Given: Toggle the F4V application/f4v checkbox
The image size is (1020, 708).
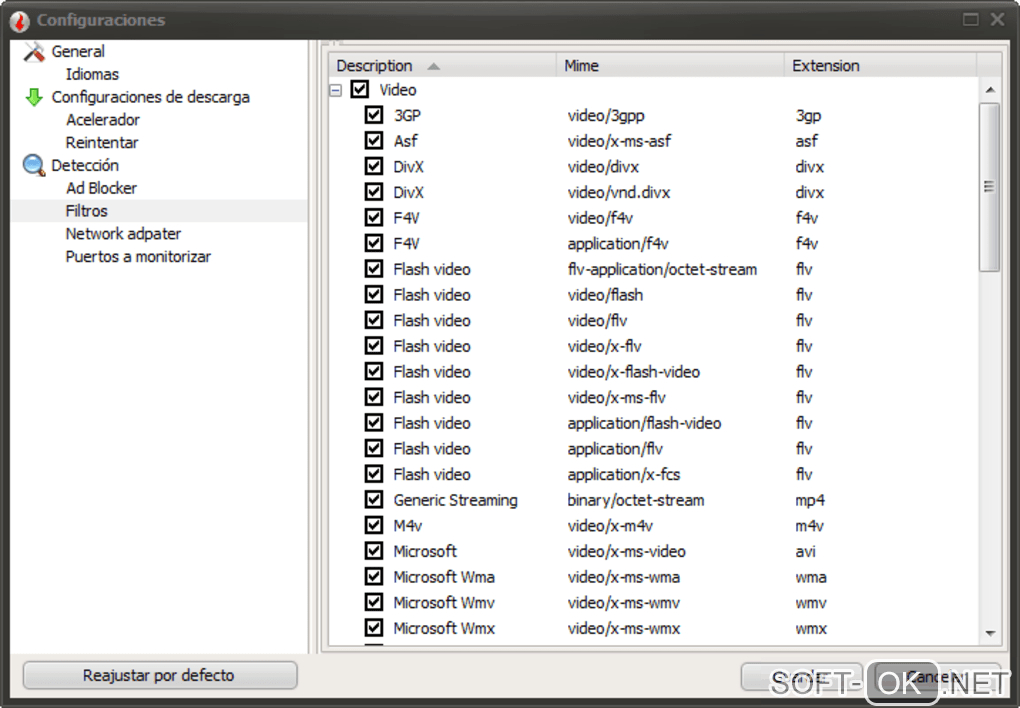Looking at the screenshot, I should [373, 243].
